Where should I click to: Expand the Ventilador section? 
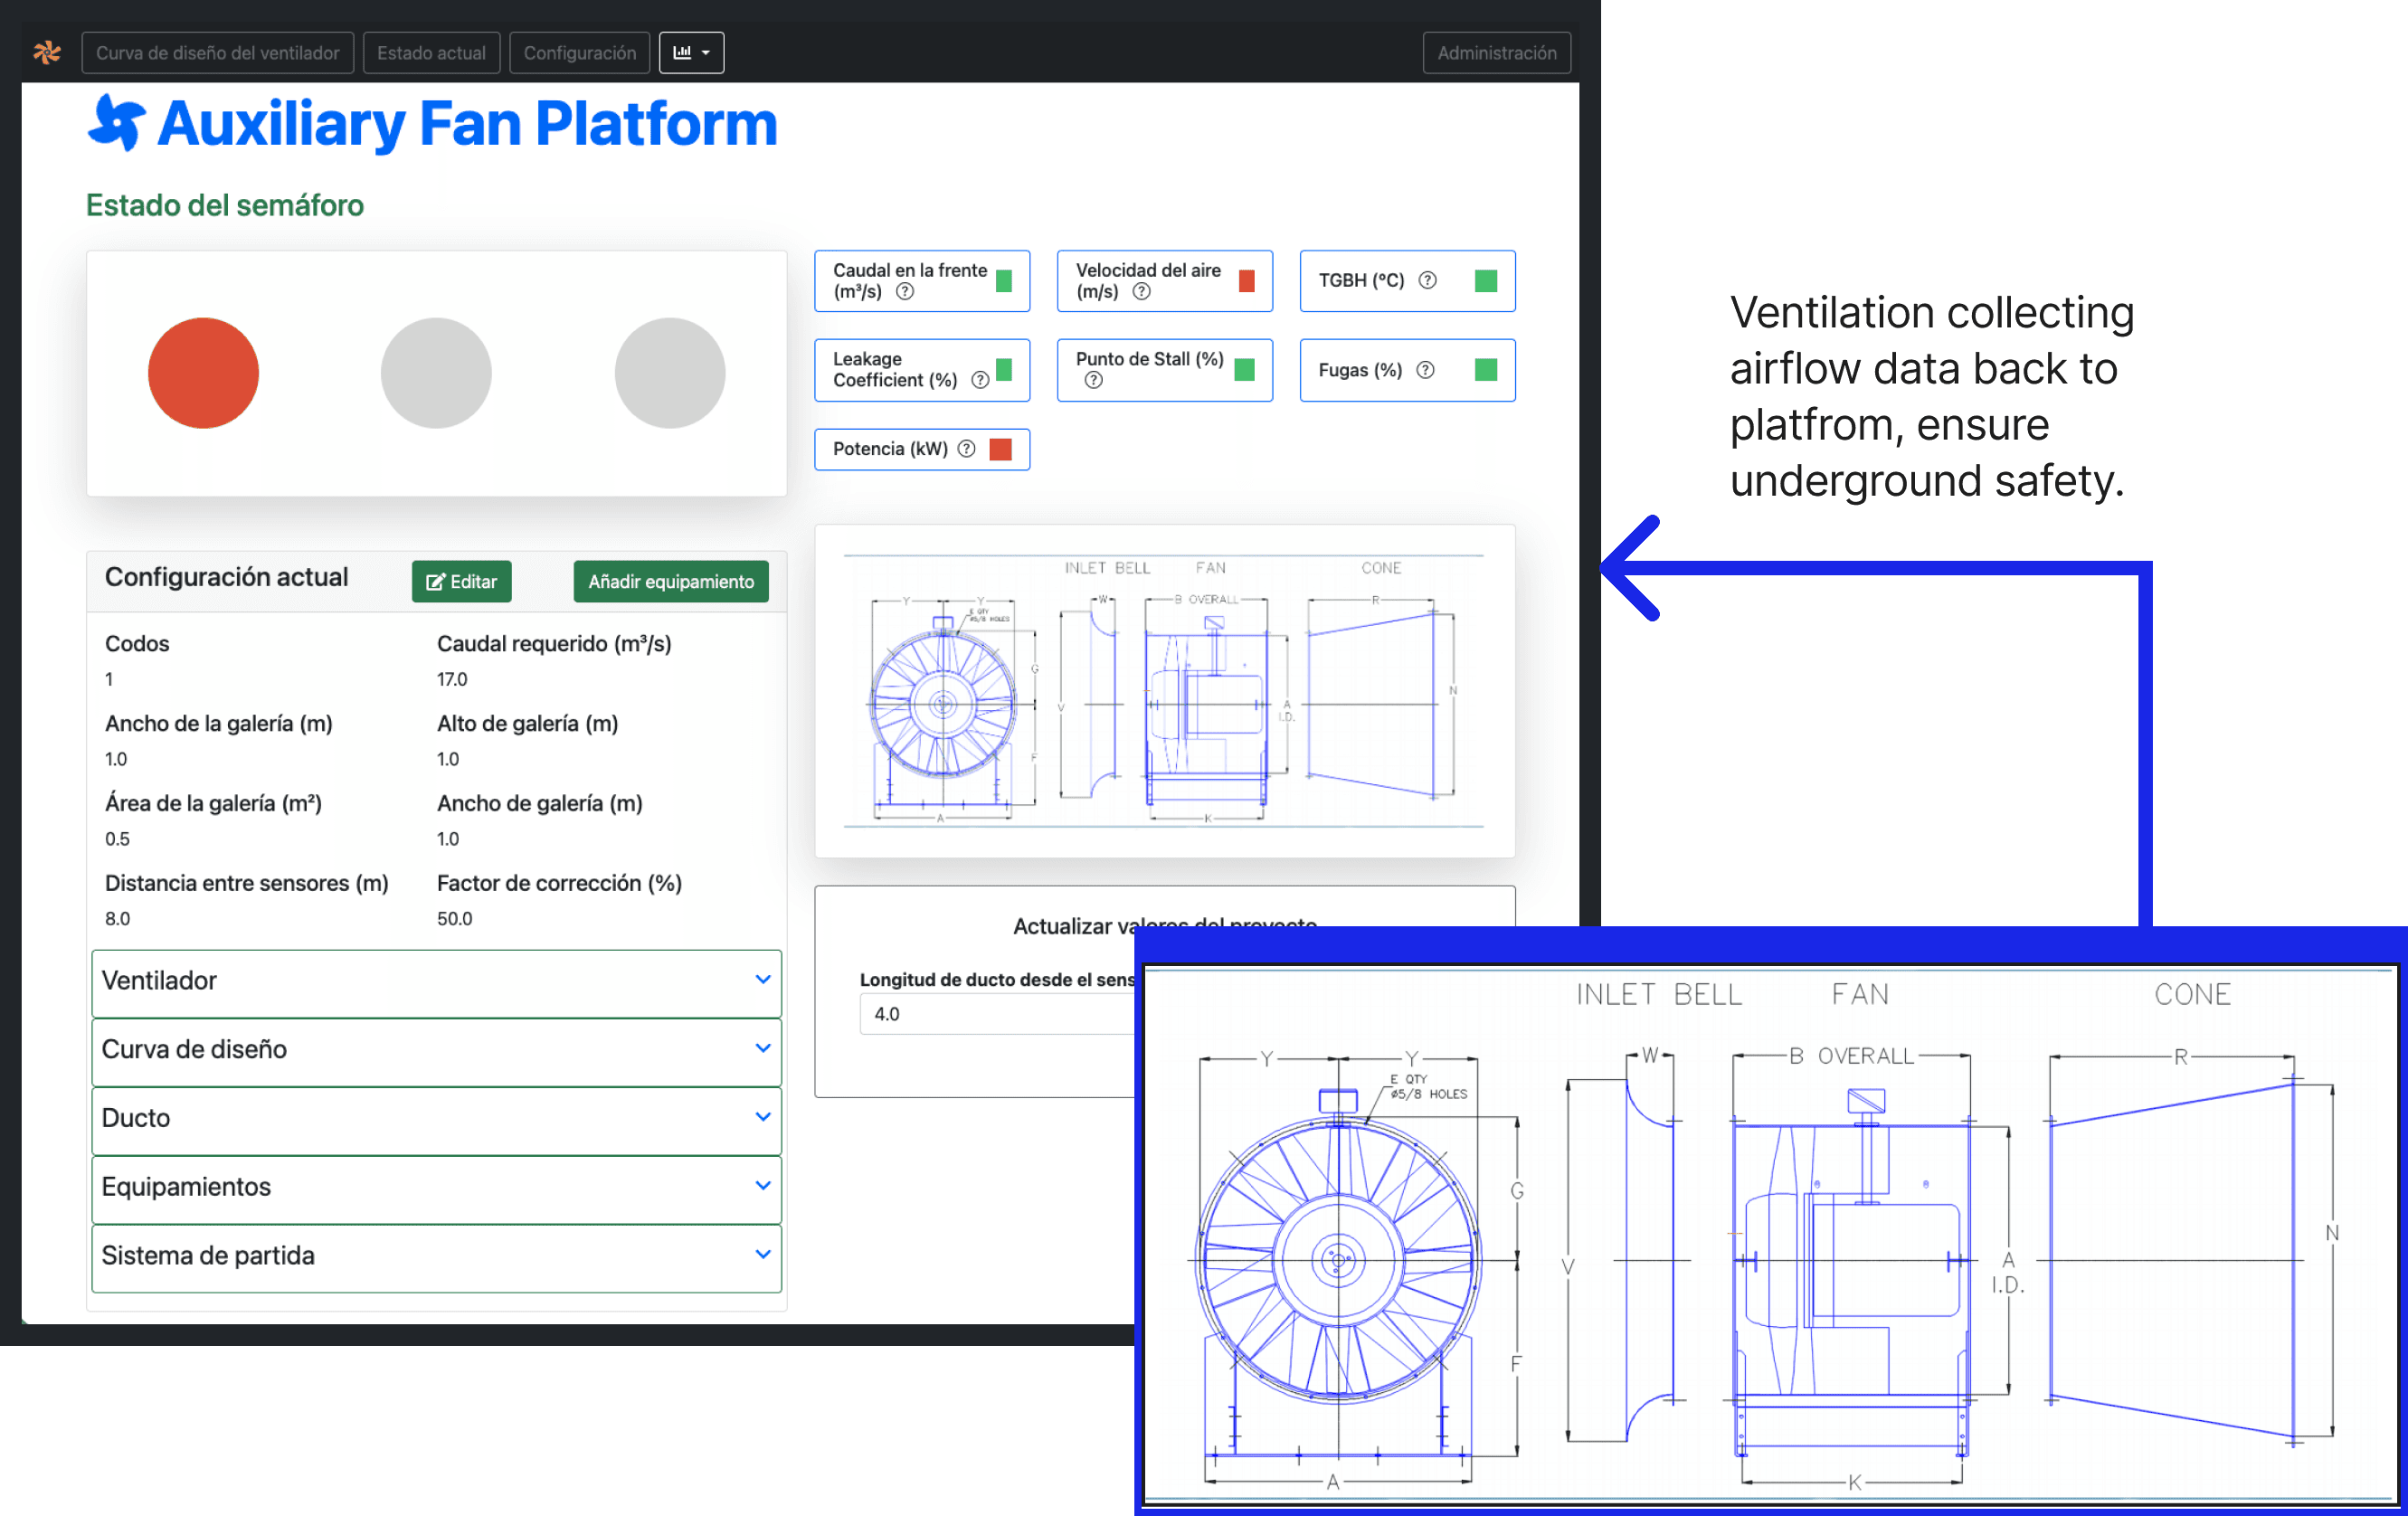tap(436, 981)
